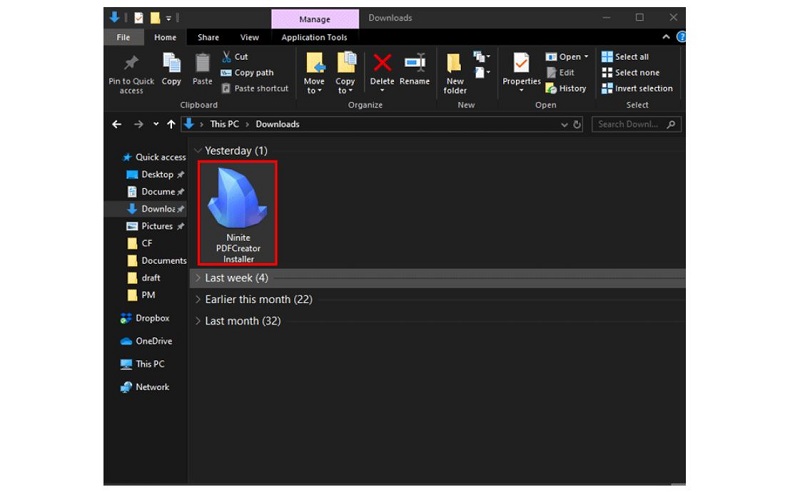Expand the Last week (4) group
Screen dimensions: 800x492
click(x=198, y=278)
